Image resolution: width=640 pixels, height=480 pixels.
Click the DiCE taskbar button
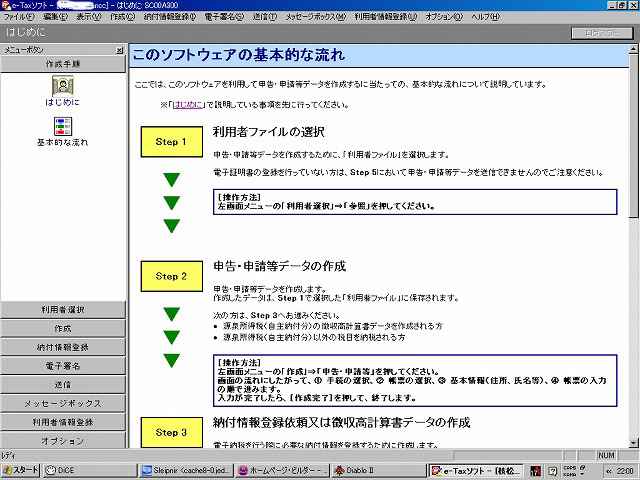pyautogui.click(x=90, y=471)
